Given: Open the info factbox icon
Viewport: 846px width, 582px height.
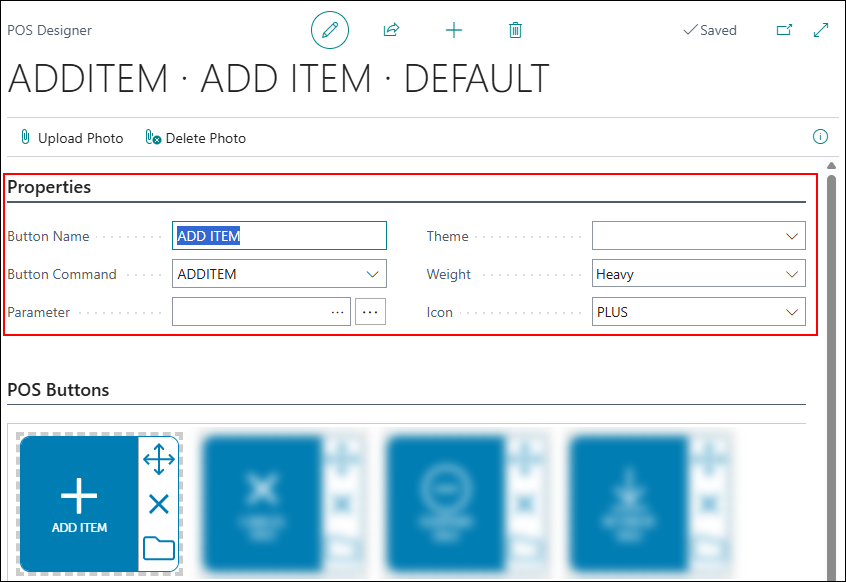Looking at the screenshot, I should (820, 136).
